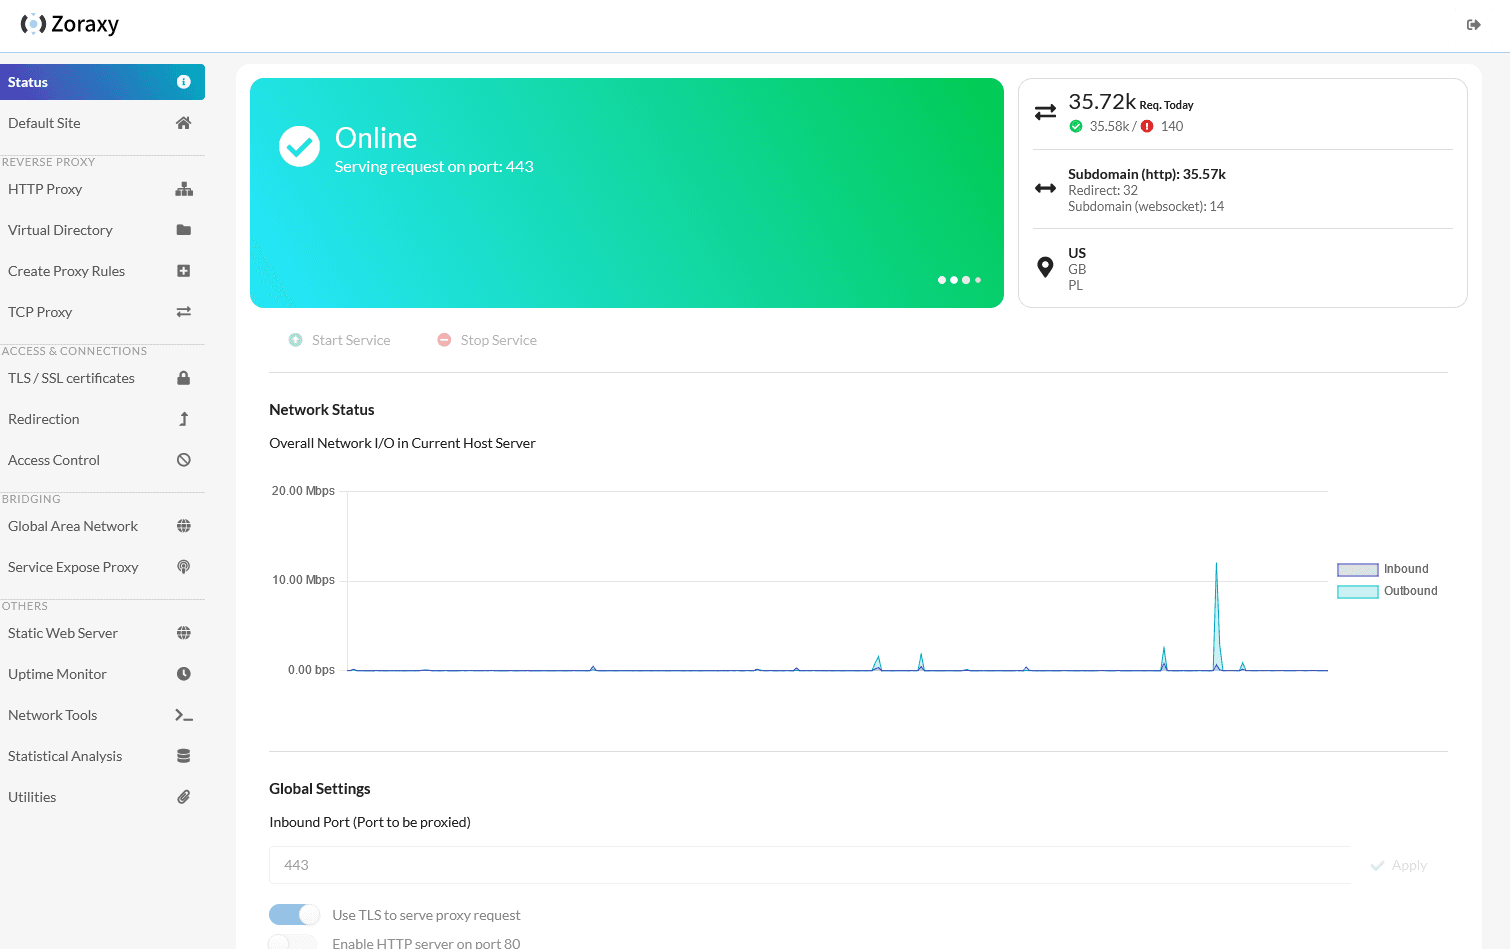Screen dimensions: 1510x949
Task: Click the Uptime Monitor clock icon
Action: pyautogui.click(x=184, y=674)
